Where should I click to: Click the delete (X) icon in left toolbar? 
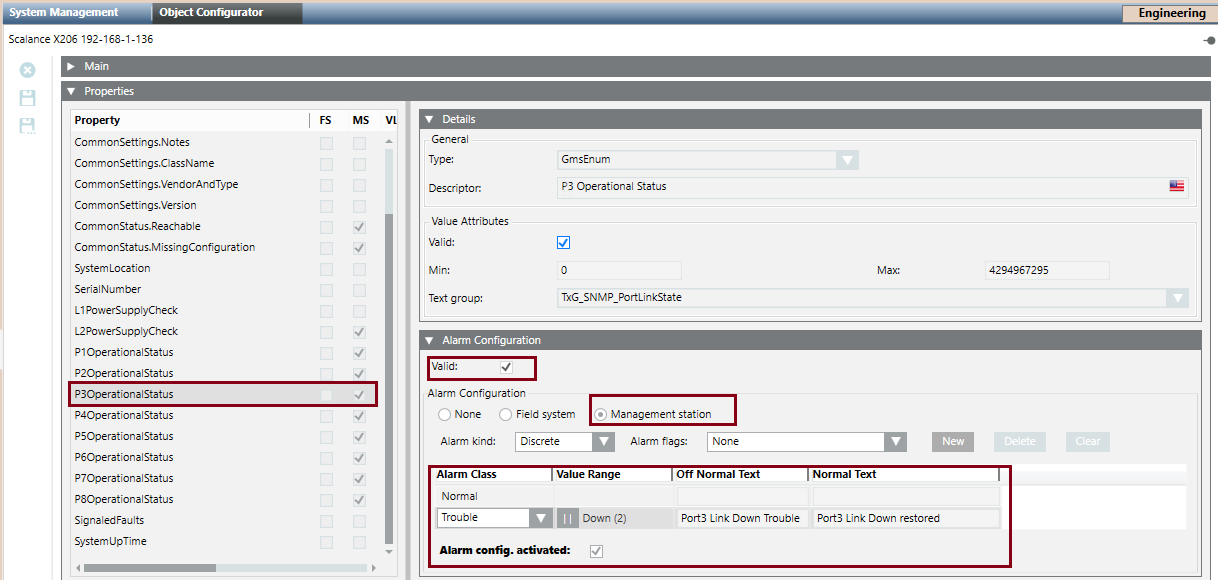(x=28, y=70)
